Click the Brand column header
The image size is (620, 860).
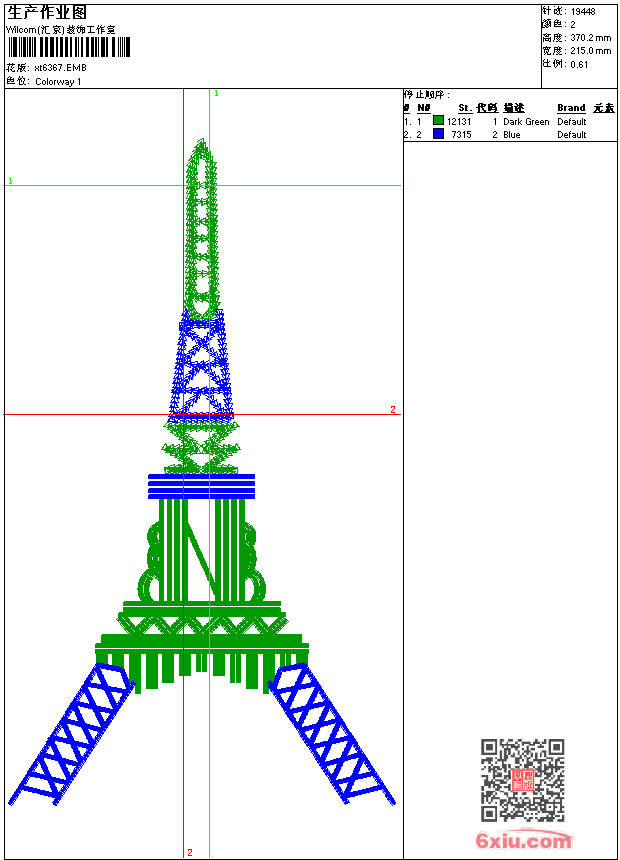tap(571, 108)
